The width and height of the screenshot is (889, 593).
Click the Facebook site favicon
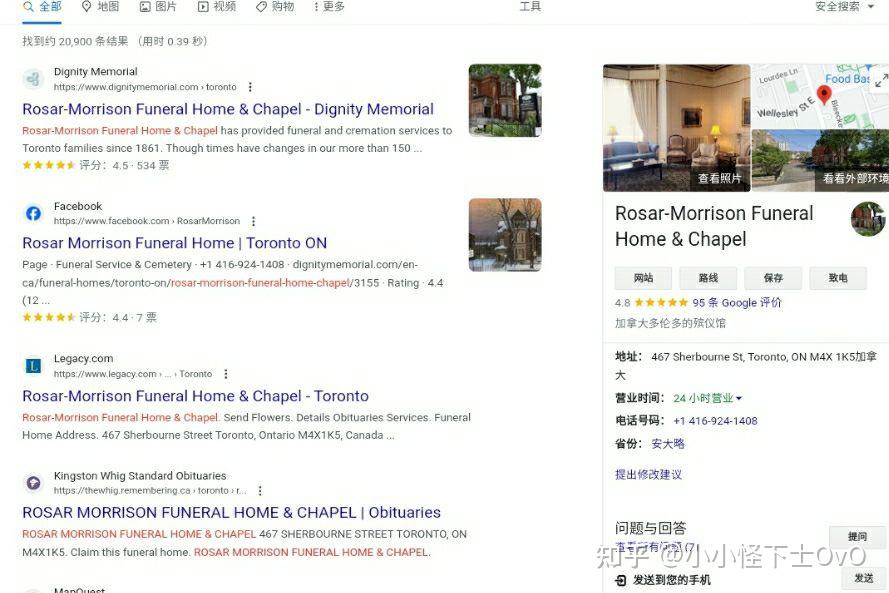[33, 213]
